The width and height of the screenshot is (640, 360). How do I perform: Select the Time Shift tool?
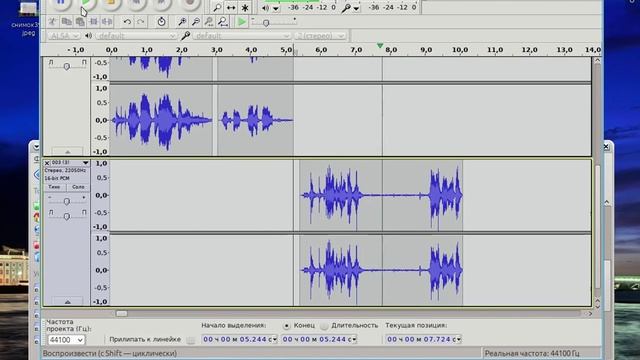pos(231,7)
